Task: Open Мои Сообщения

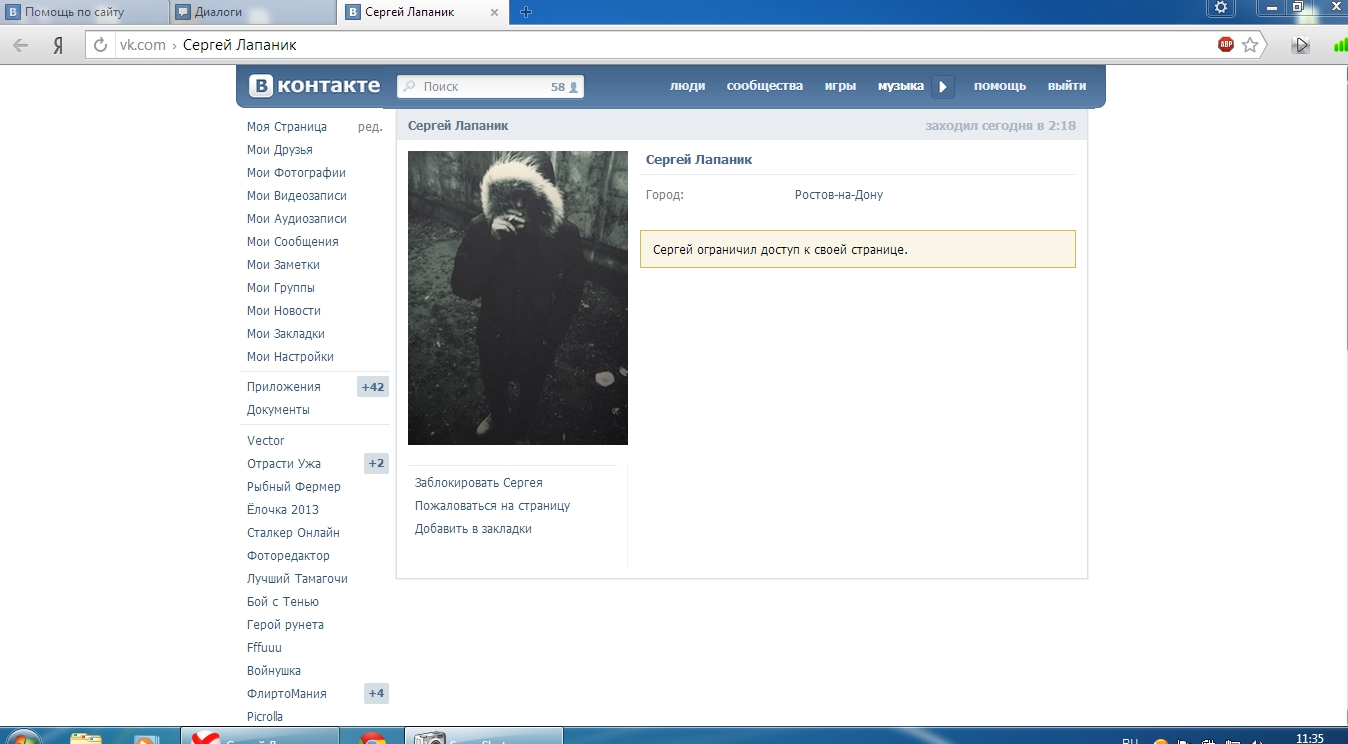Action: [293, 242]
